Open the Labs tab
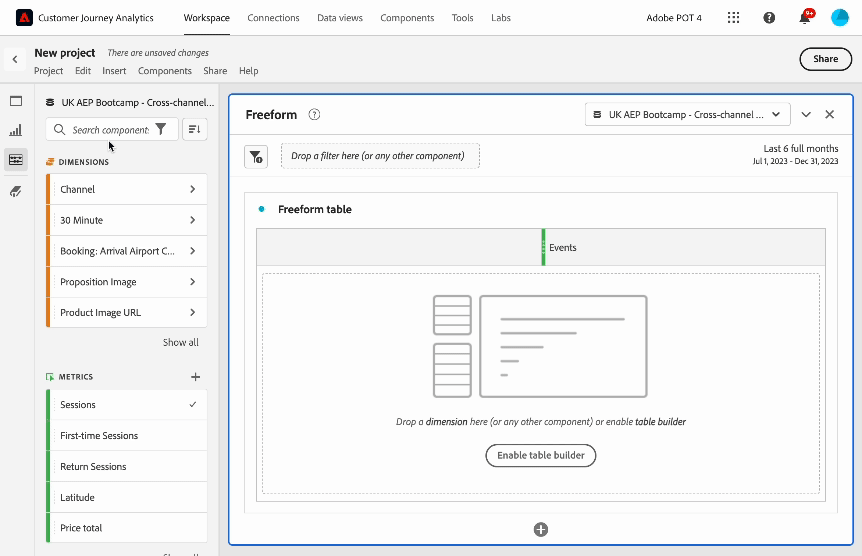 point(501,18)
